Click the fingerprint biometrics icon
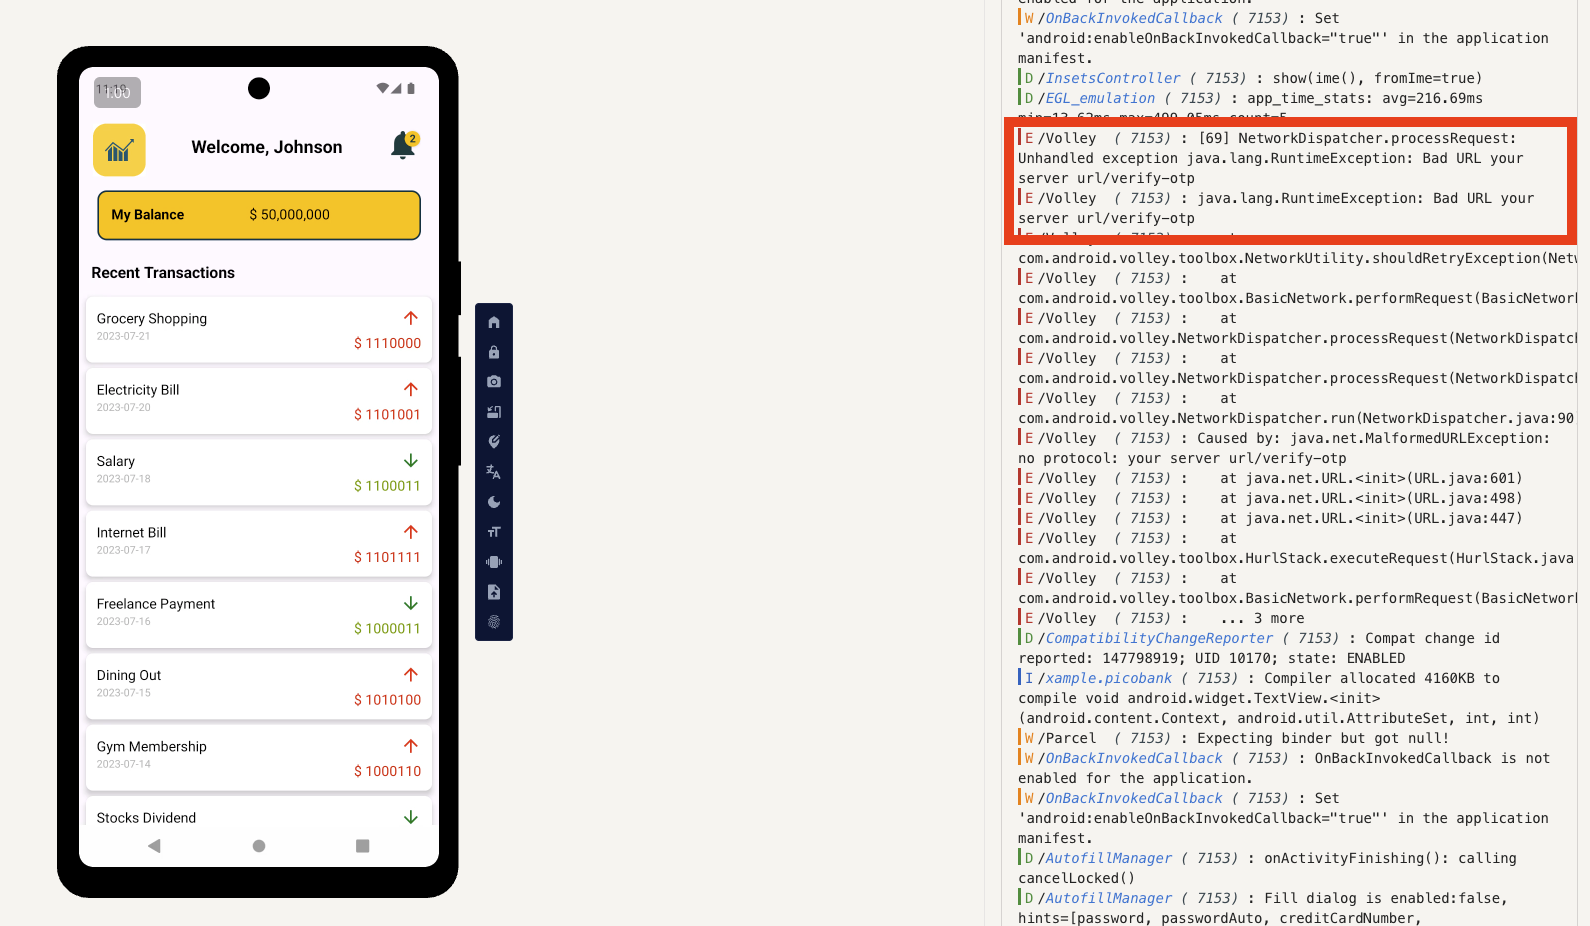 (494, 622)
